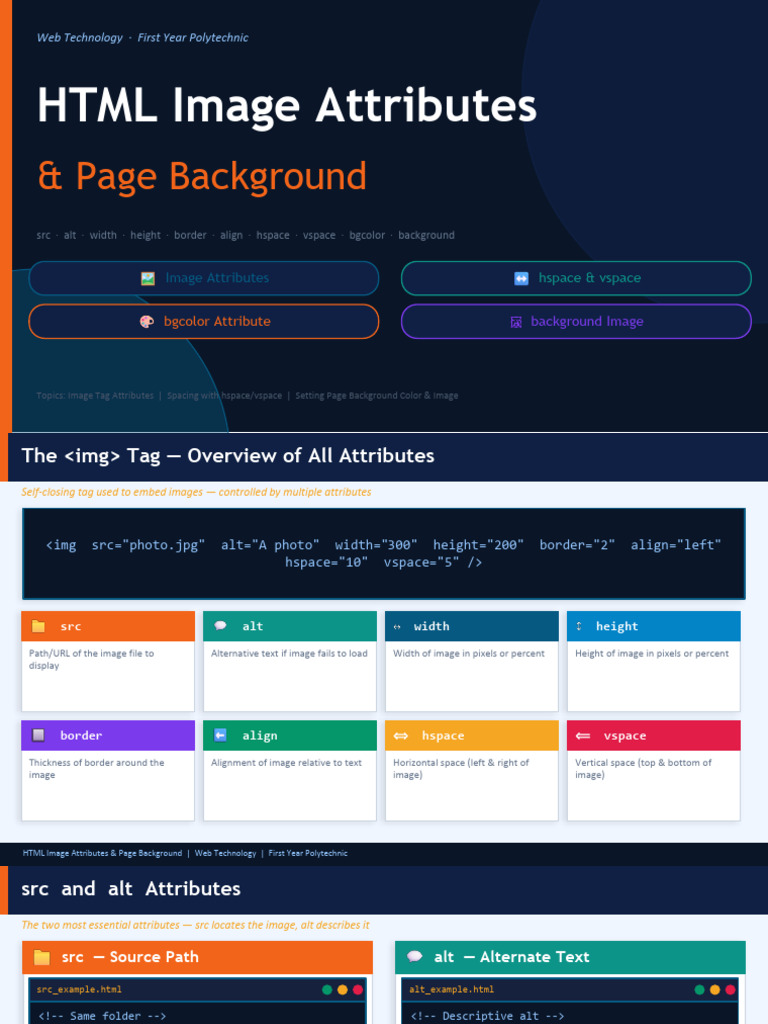Click 'Thickness of border around the image' text
The image size is (768, 1024).
[97, 769]
